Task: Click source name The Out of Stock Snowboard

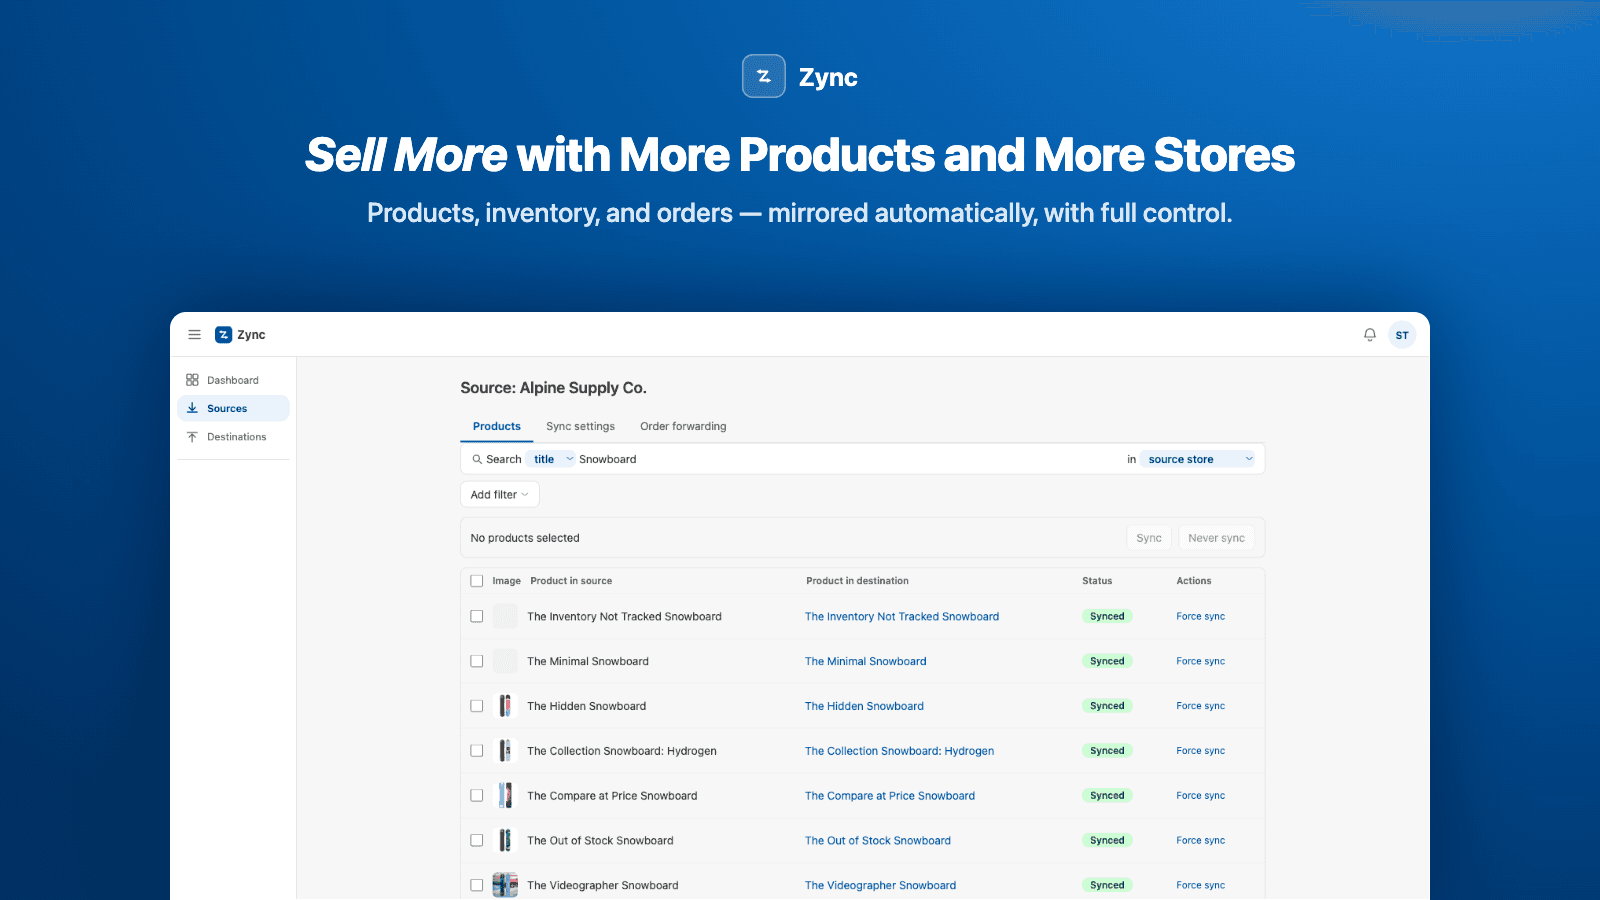Action: click(600, 841)
